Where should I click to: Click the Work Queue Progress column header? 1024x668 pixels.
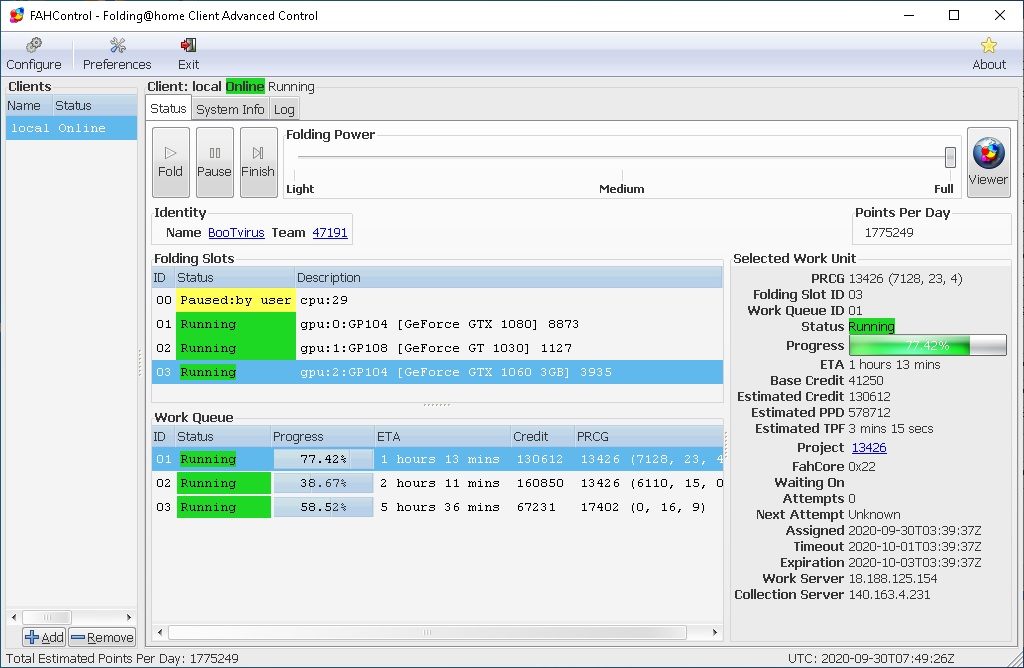pos(322,436)
